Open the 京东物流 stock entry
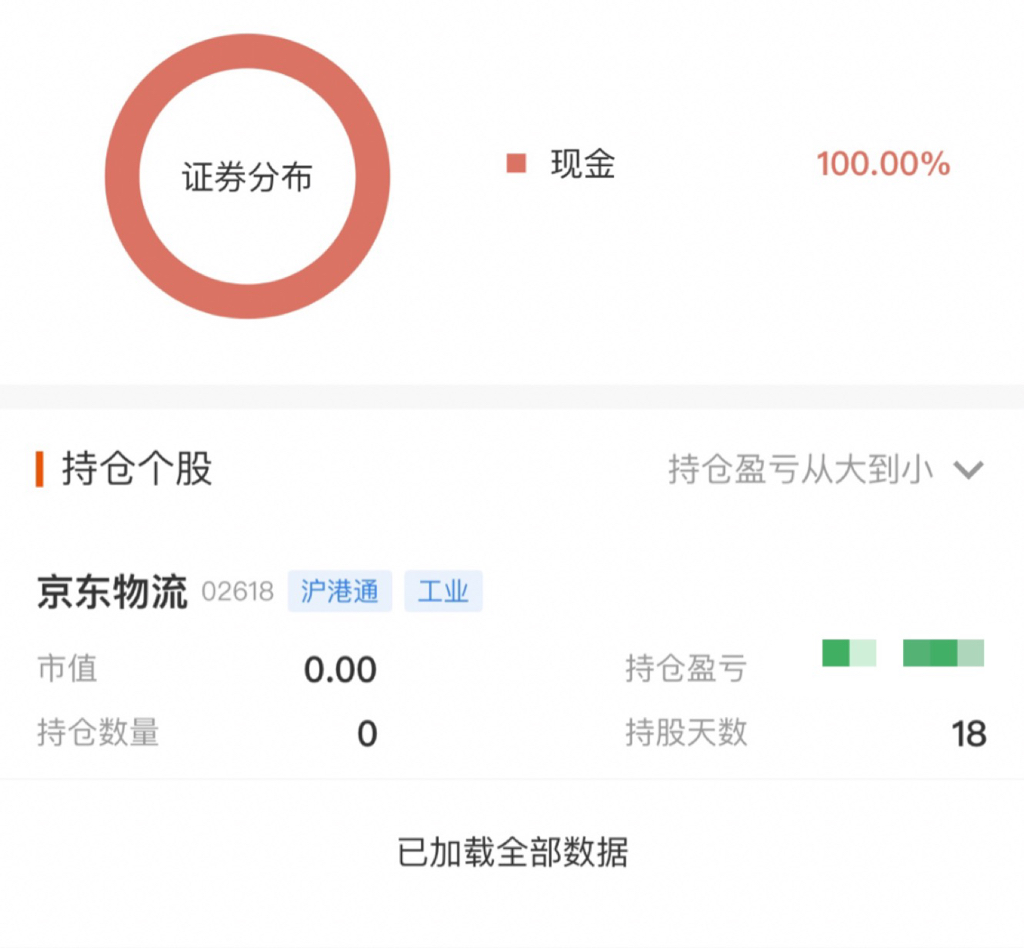This screenshot has width=1024, height=948. pos(112,592)
